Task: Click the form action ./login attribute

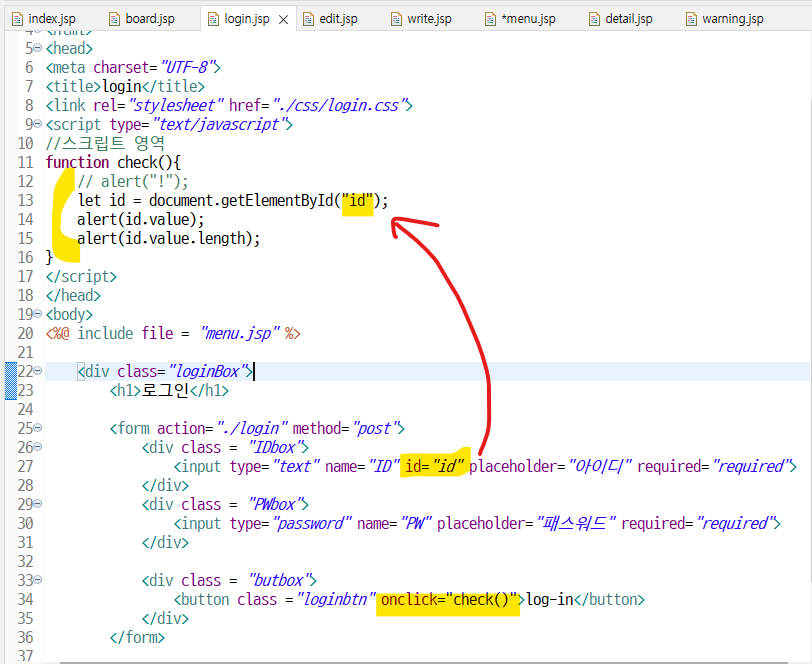Action: tap(221, 429)
